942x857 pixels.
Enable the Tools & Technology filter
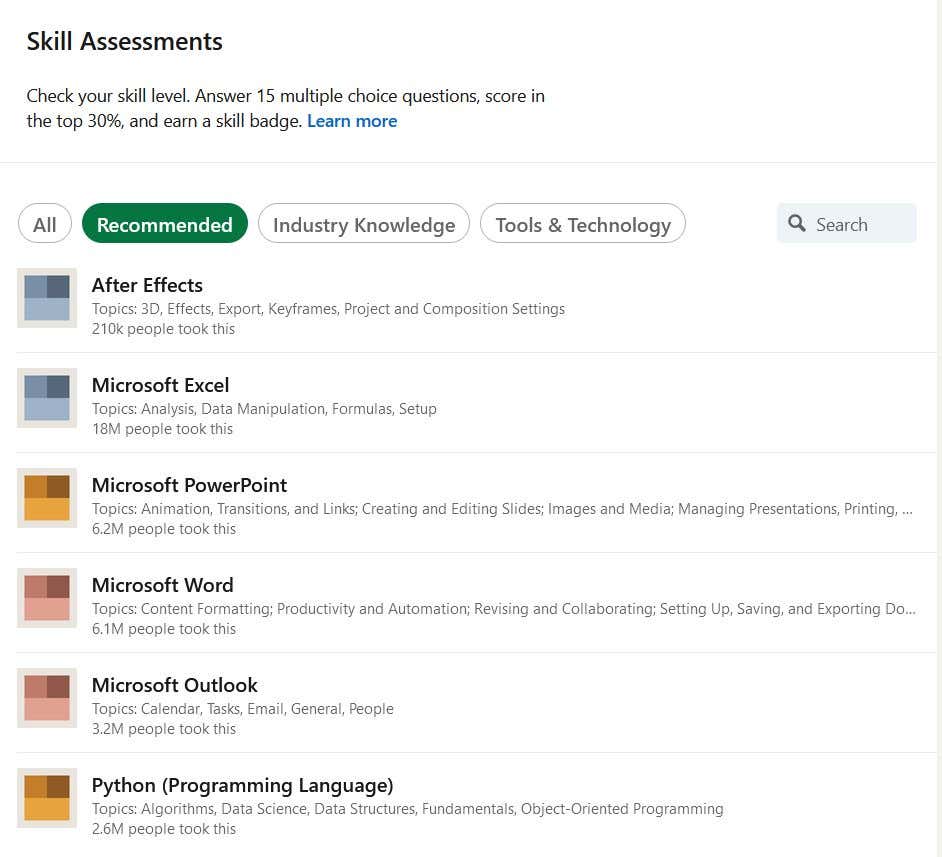coord(583,224)
